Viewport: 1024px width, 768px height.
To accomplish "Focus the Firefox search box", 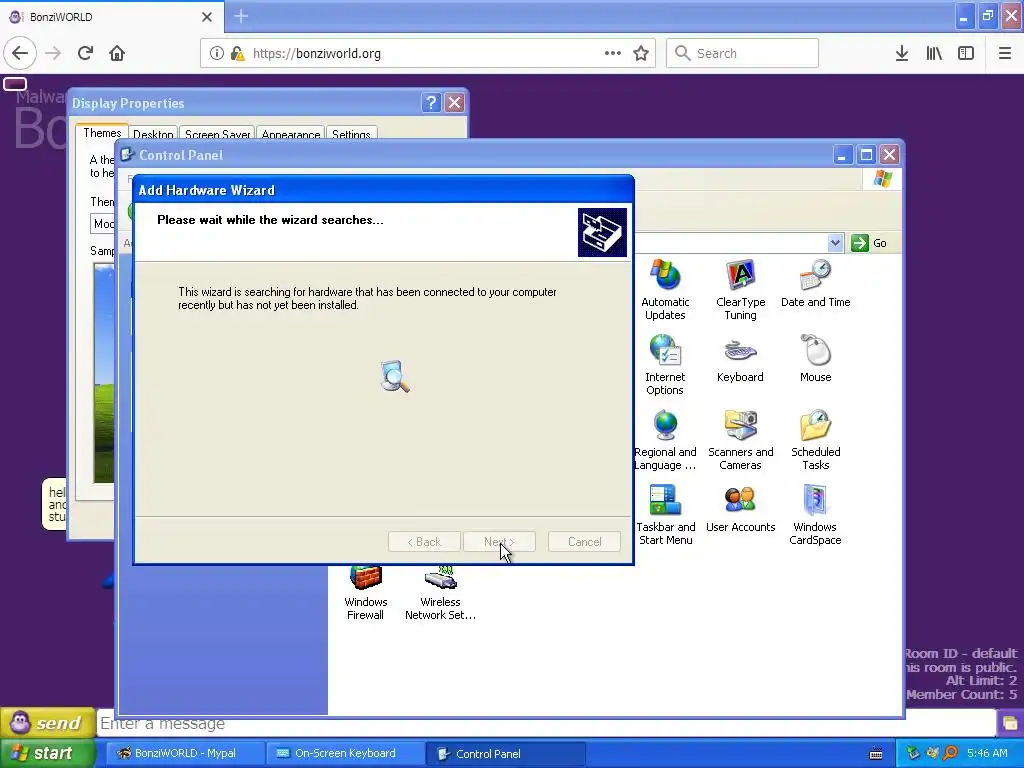I will 742,53.
